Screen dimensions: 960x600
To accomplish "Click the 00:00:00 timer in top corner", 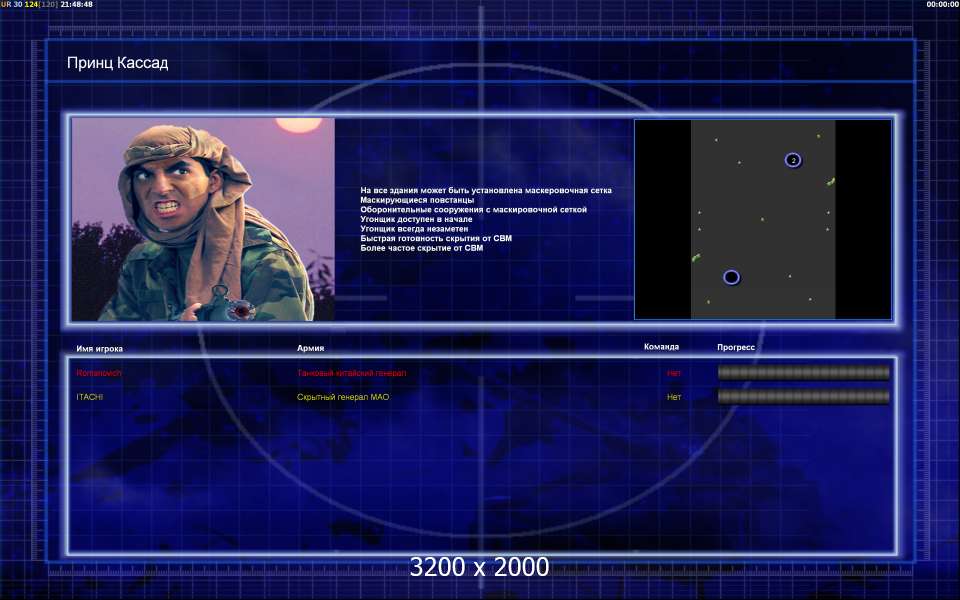I will tap(942, 5).
